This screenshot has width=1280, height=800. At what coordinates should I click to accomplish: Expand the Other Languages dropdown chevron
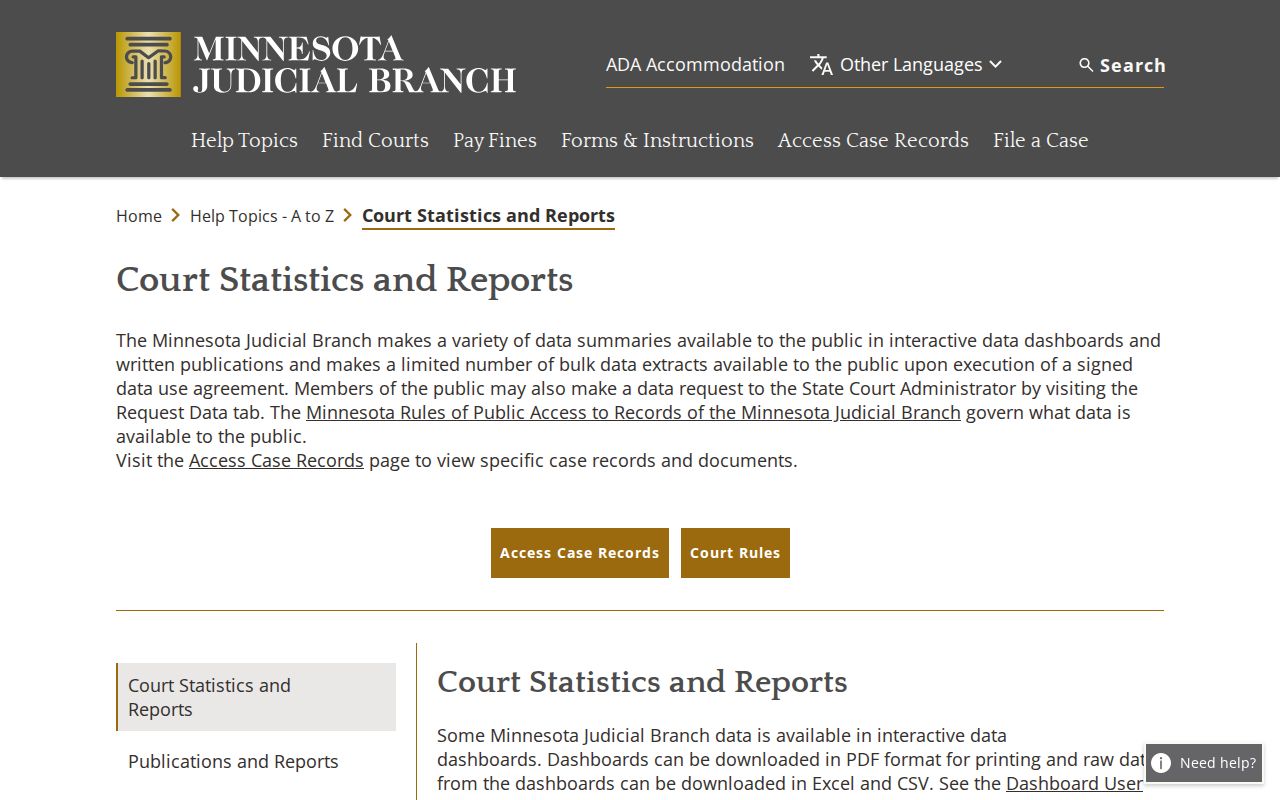(995, 65)
